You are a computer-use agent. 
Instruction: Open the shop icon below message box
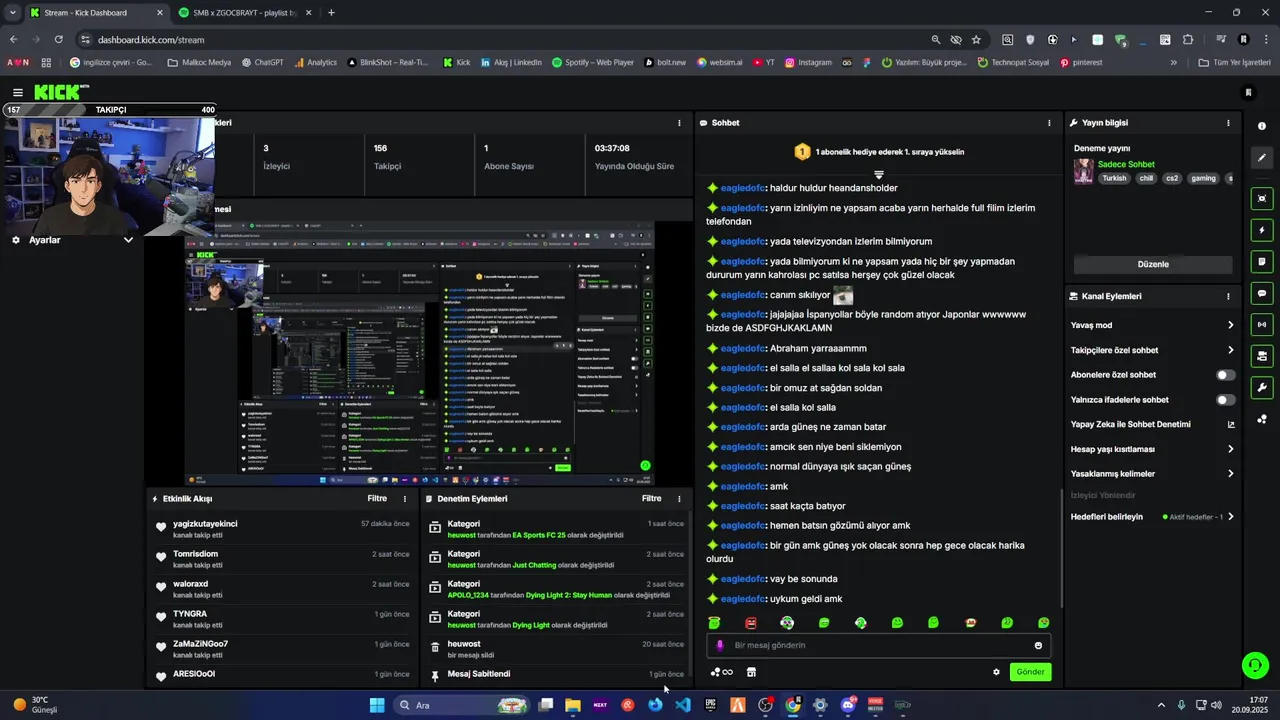pyautogui.click(x=751, y=672)
